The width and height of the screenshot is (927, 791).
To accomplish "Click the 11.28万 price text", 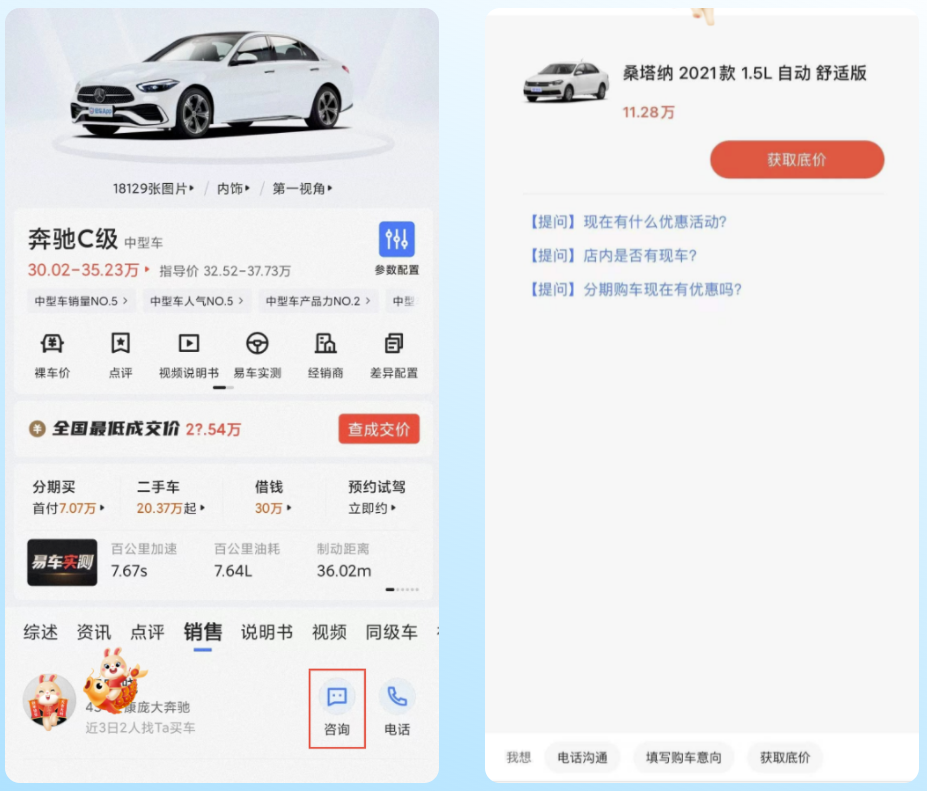I will tap(649, 112).
